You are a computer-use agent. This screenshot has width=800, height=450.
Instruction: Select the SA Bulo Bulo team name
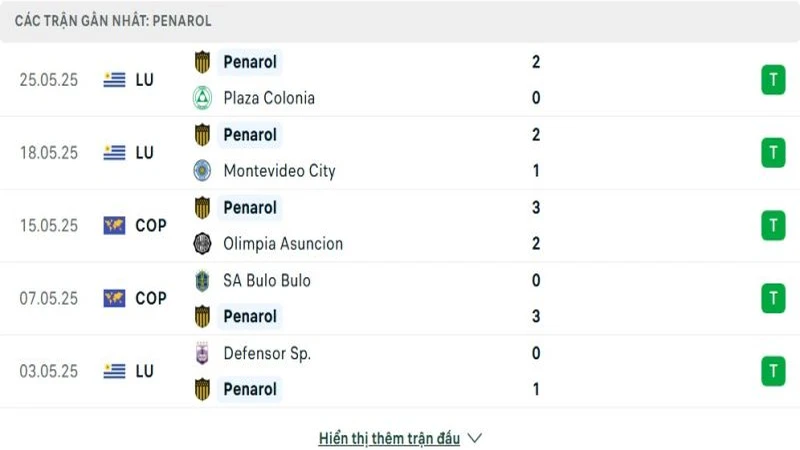click(267, 281)
